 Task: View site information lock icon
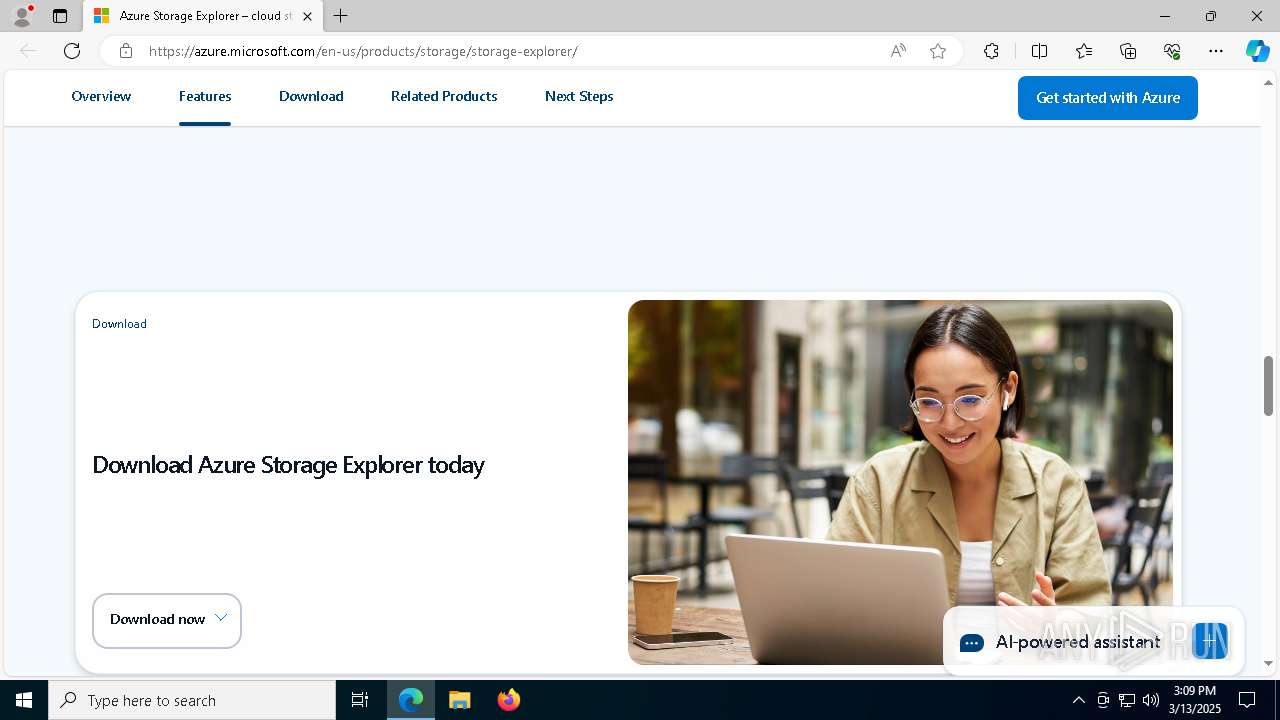tap(126, 51)
